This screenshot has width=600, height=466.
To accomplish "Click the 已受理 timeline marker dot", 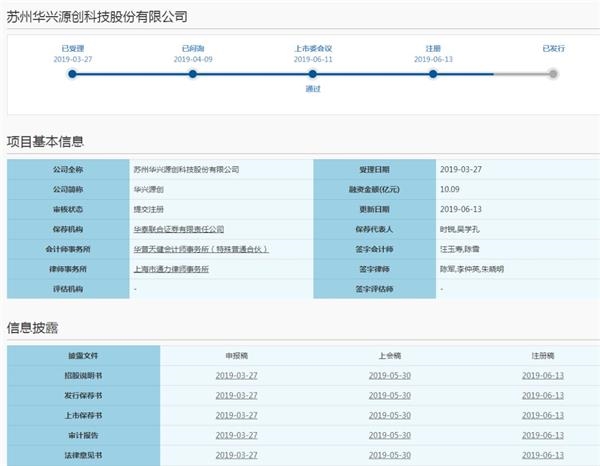I will click(x=72, y=74).
